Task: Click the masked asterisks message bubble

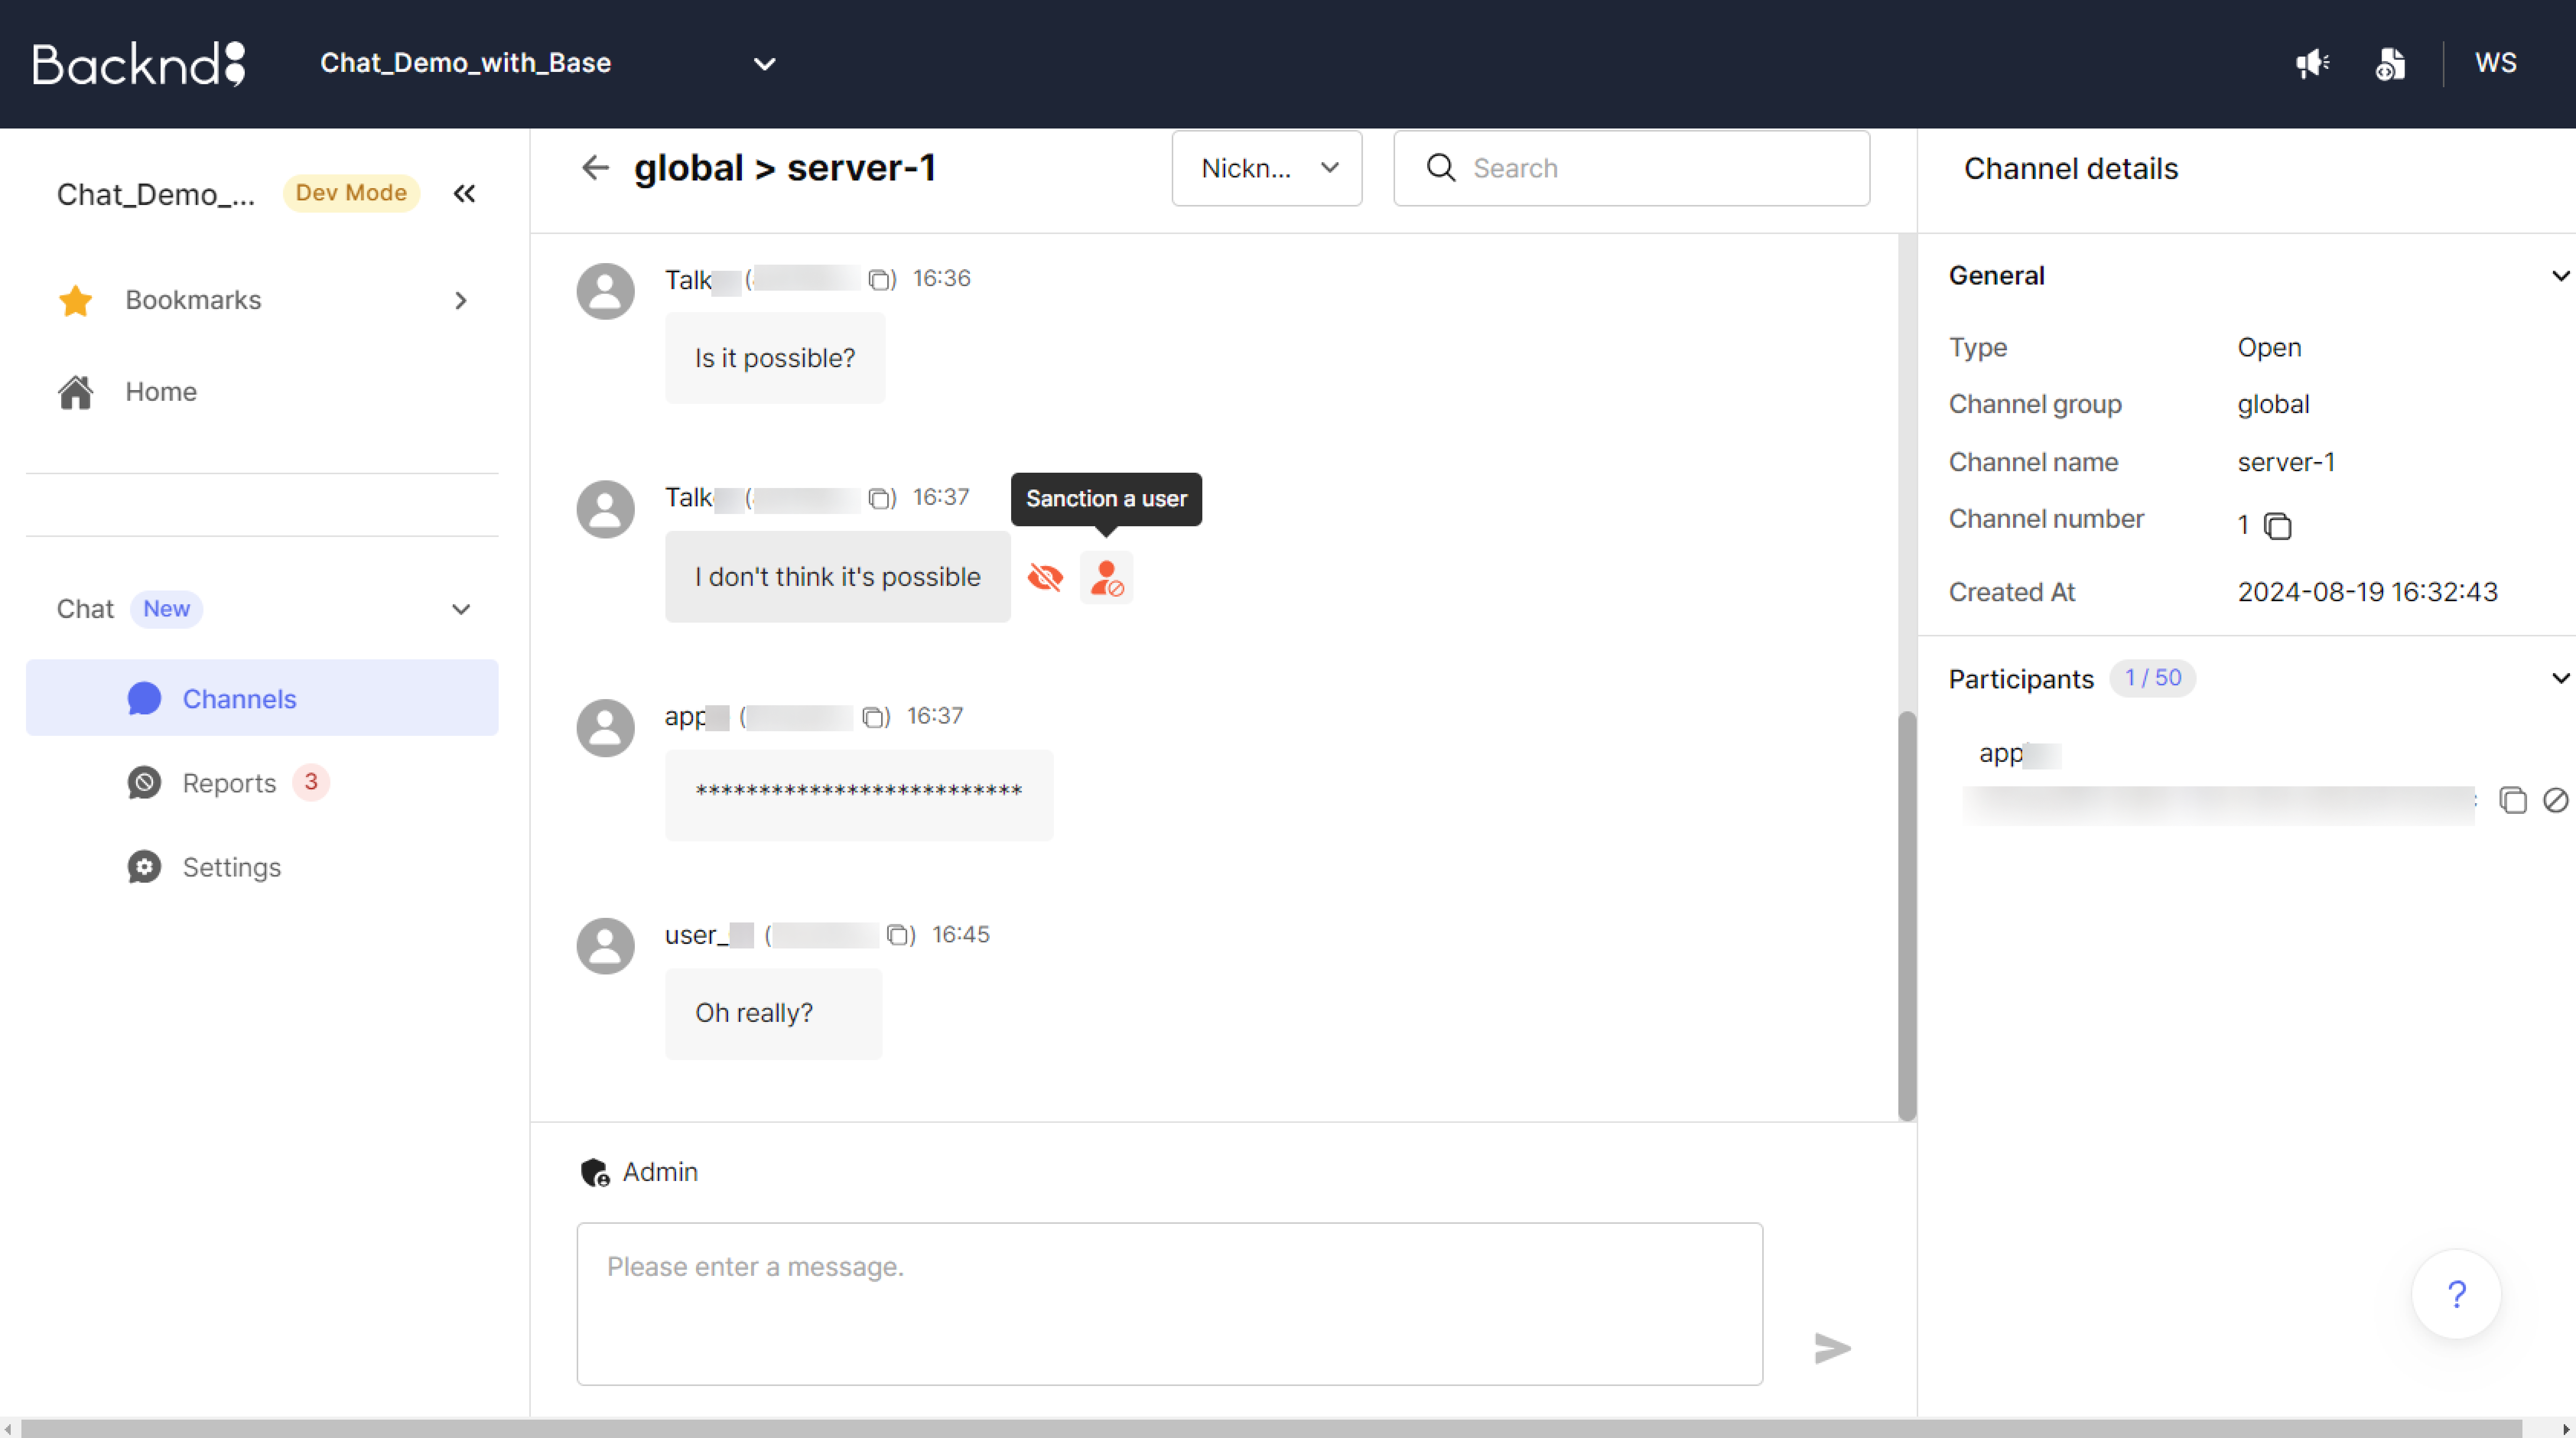Action: (858, 795)
